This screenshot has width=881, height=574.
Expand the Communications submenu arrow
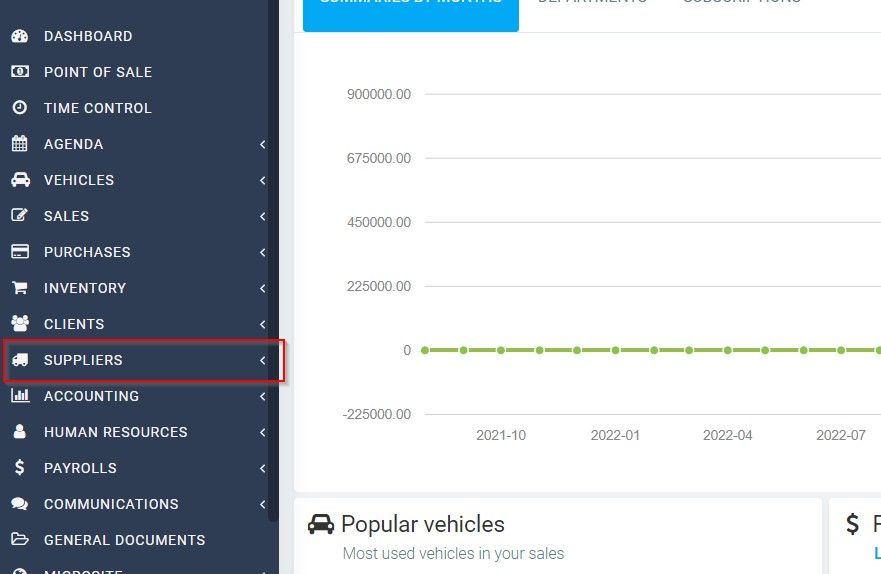coord(262,504)
